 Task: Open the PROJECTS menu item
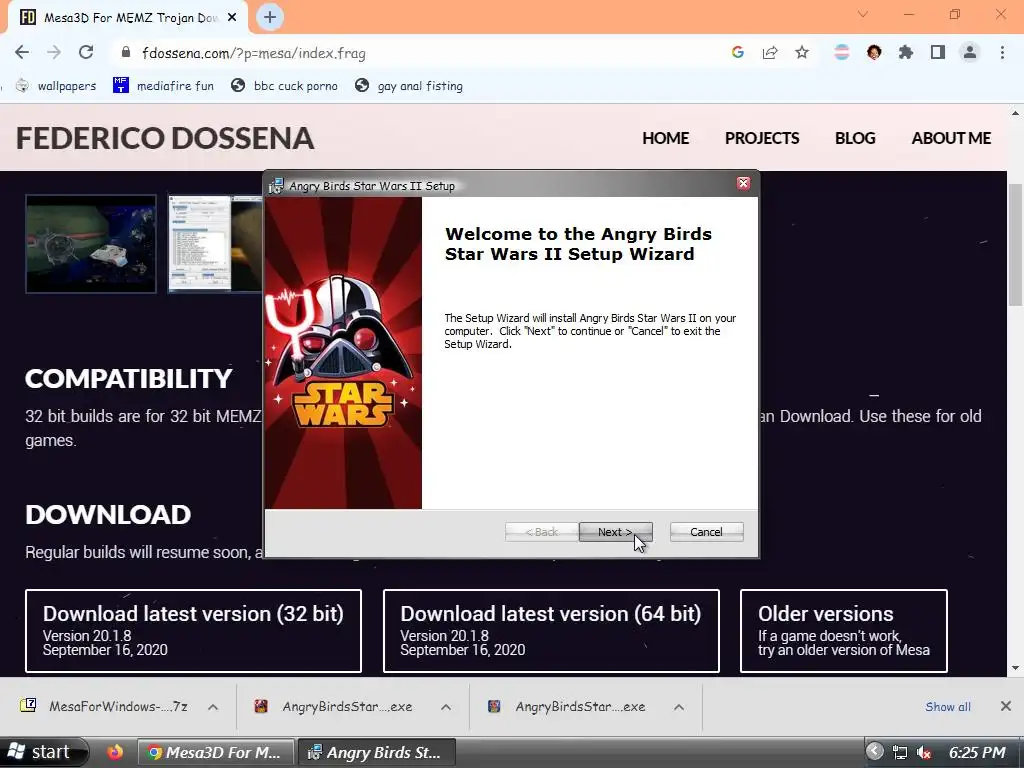coord(762,138)
